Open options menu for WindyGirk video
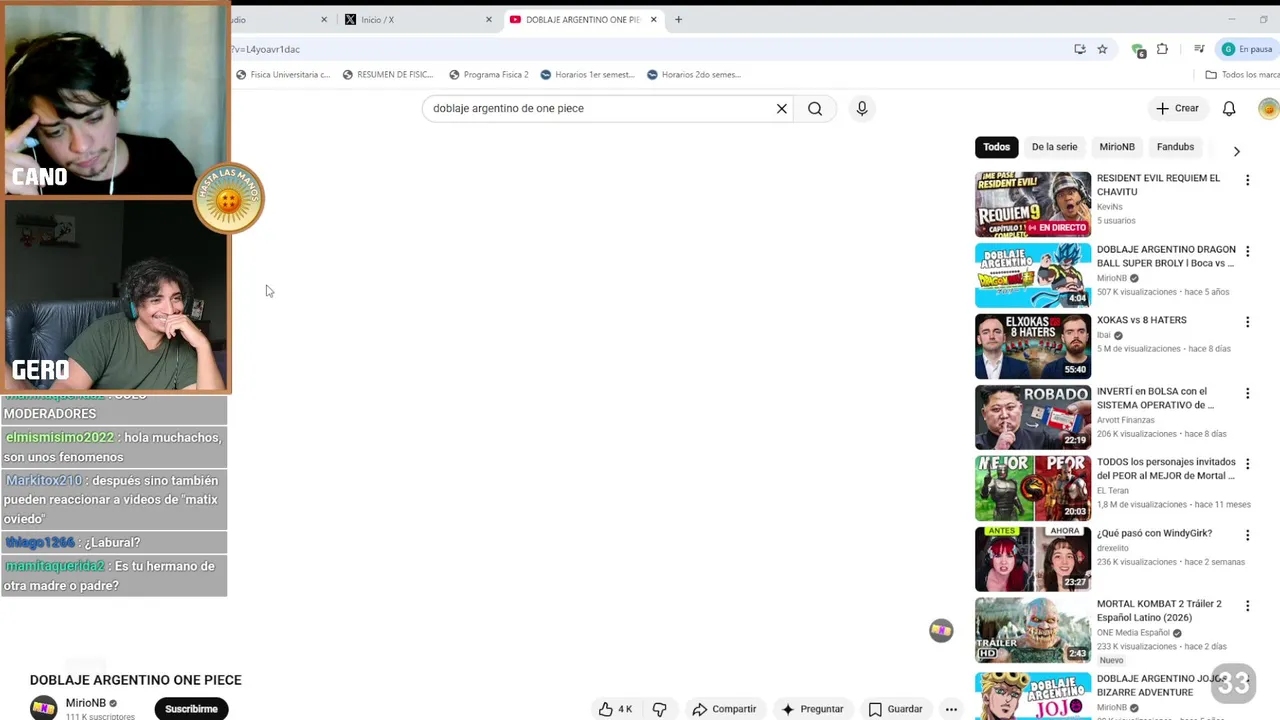 coord(1247,535)
